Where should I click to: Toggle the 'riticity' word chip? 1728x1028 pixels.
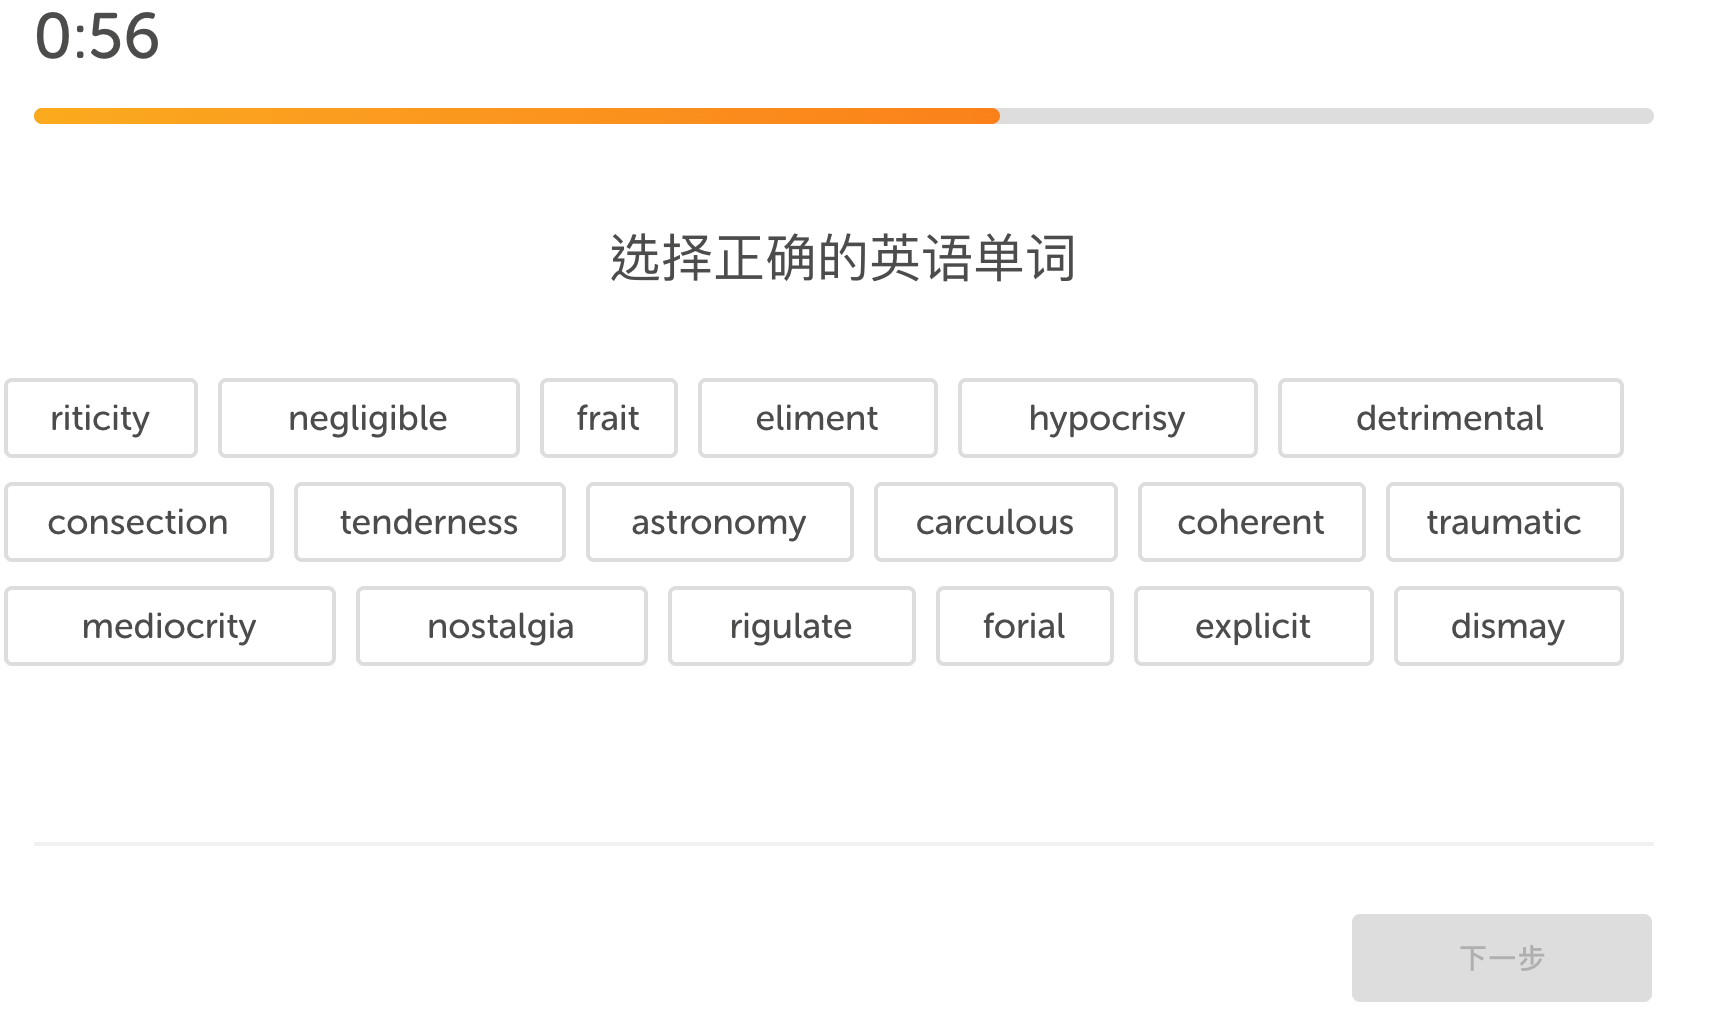(x=100, y=418)
